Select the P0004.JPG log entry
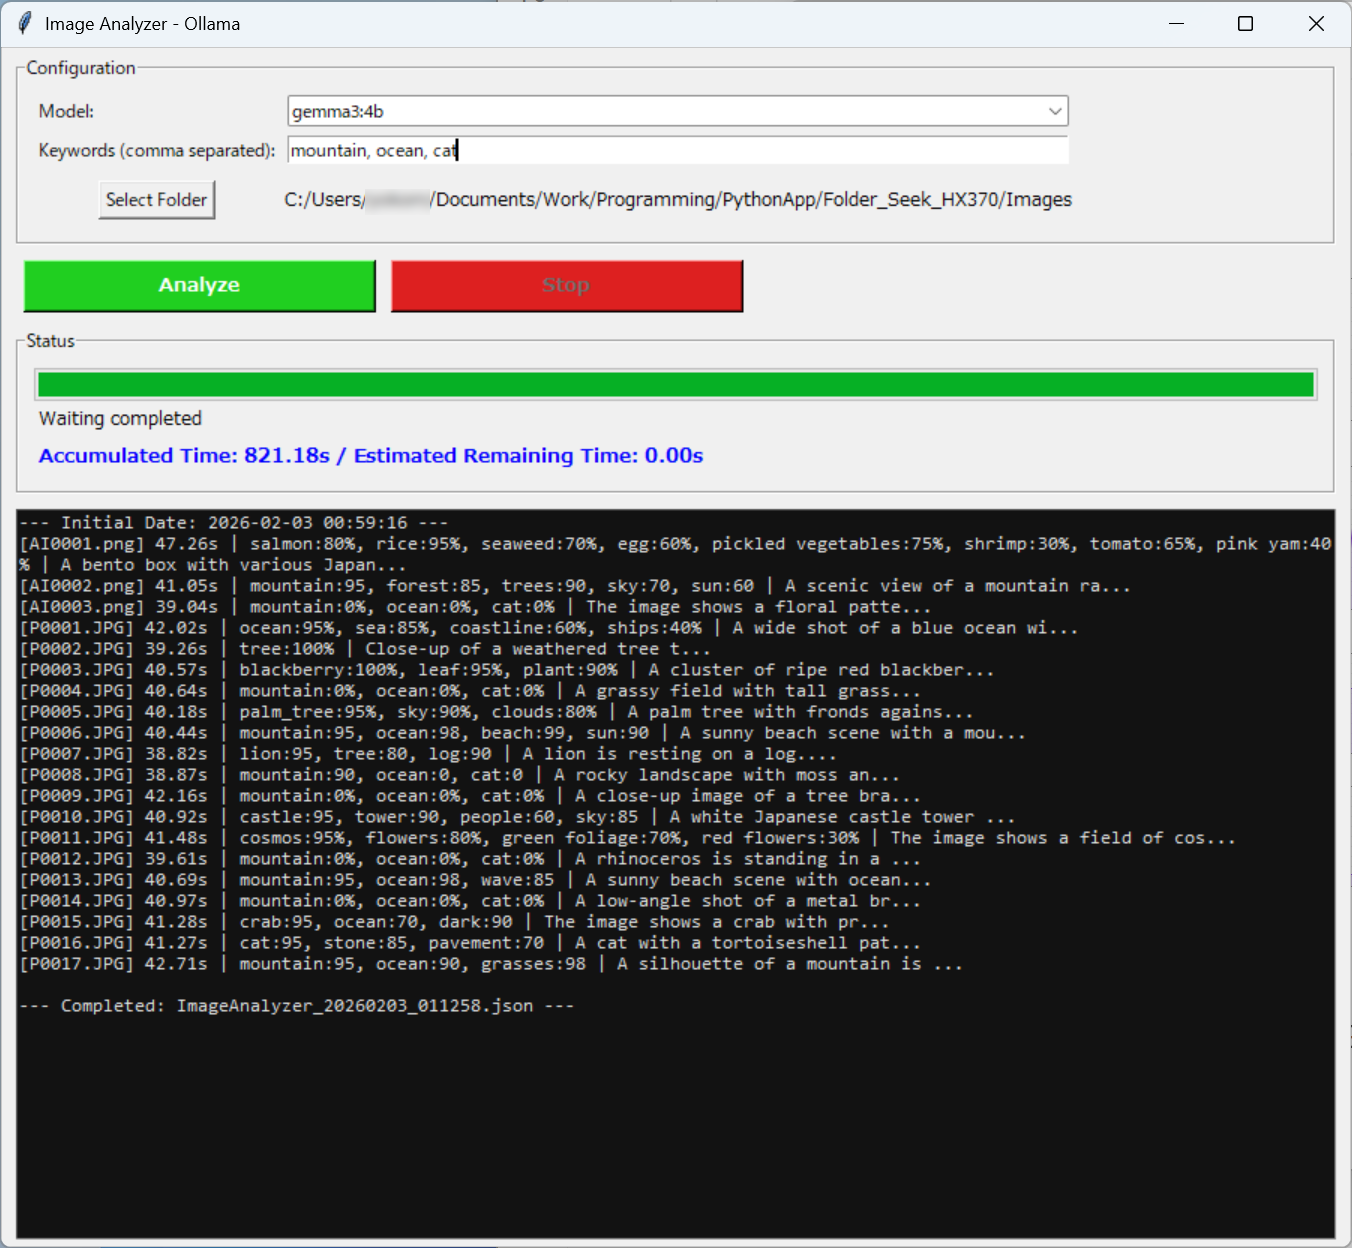The image size is (1352, 1248). pos(470,691)
